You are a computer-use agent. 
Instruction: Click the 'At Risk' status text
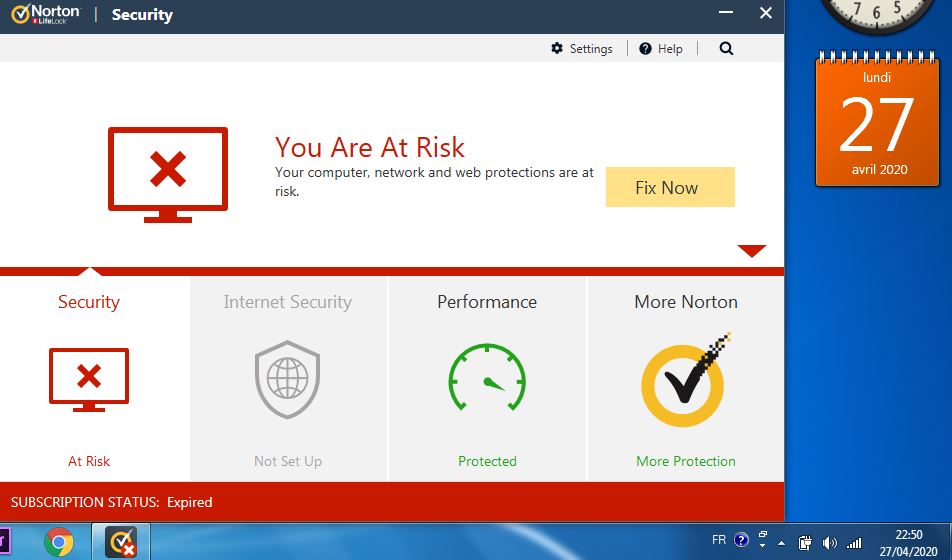[89, 461]
